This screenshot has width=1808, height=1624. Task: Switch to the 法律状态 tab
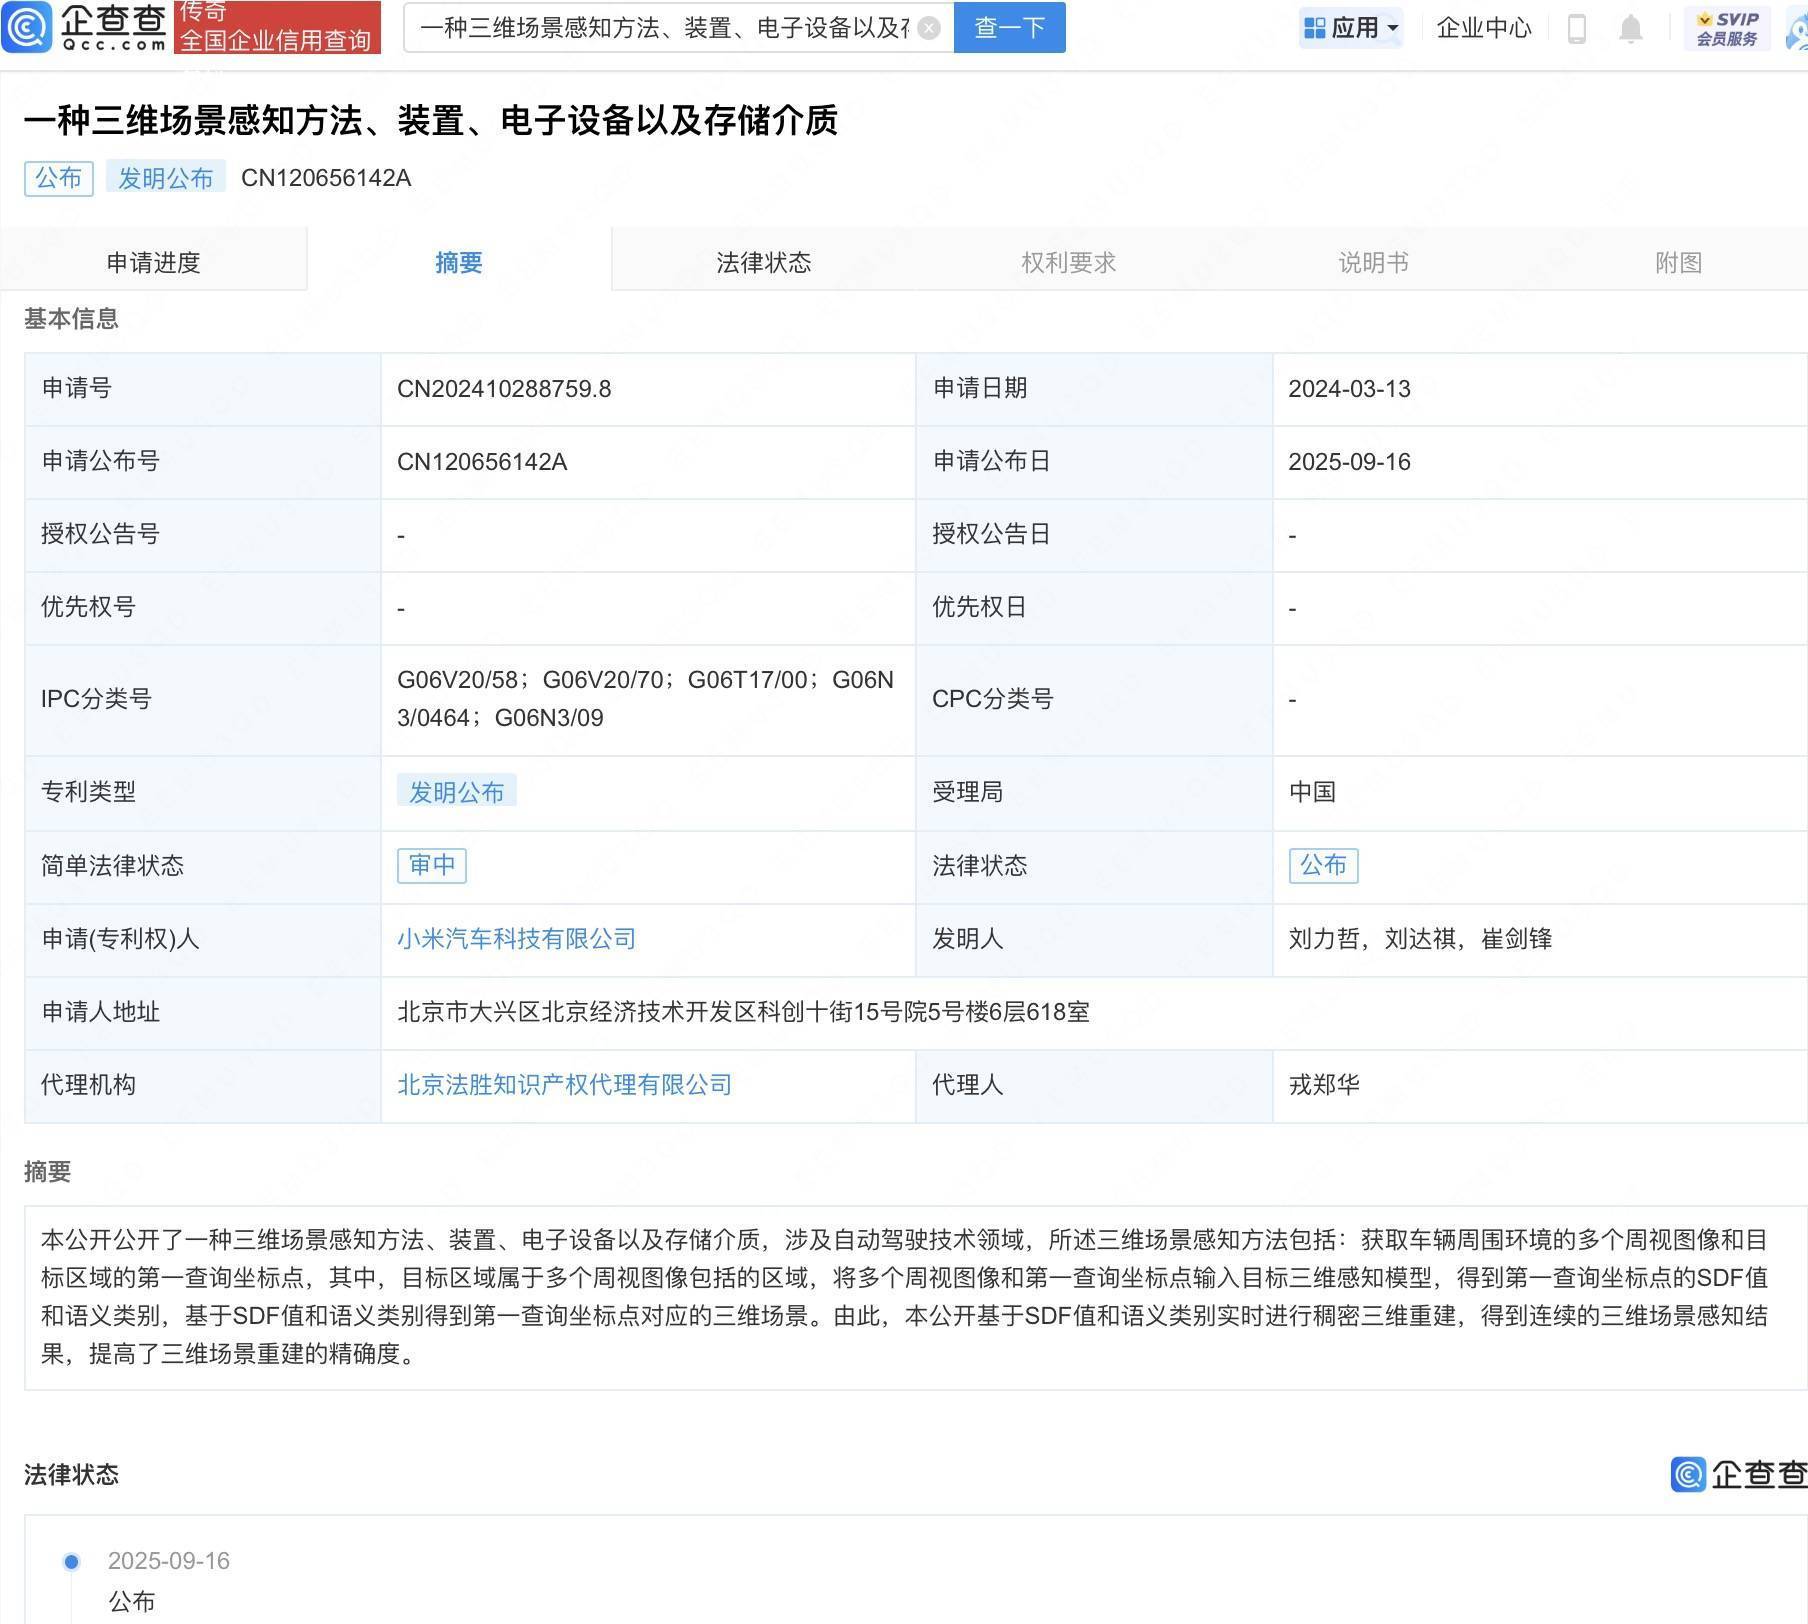(764, 262)
